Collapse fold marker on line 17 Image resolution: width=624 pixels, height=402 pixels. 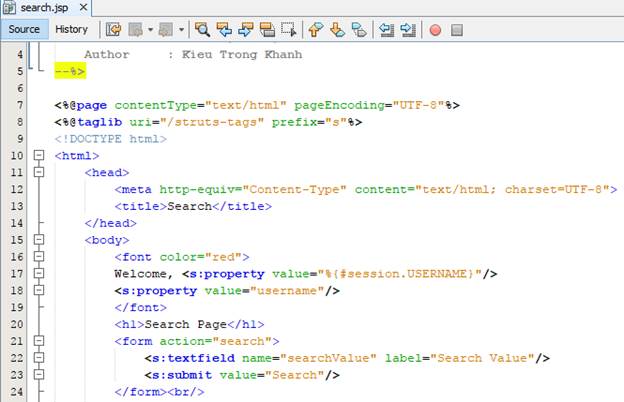(x=39, y=273)
